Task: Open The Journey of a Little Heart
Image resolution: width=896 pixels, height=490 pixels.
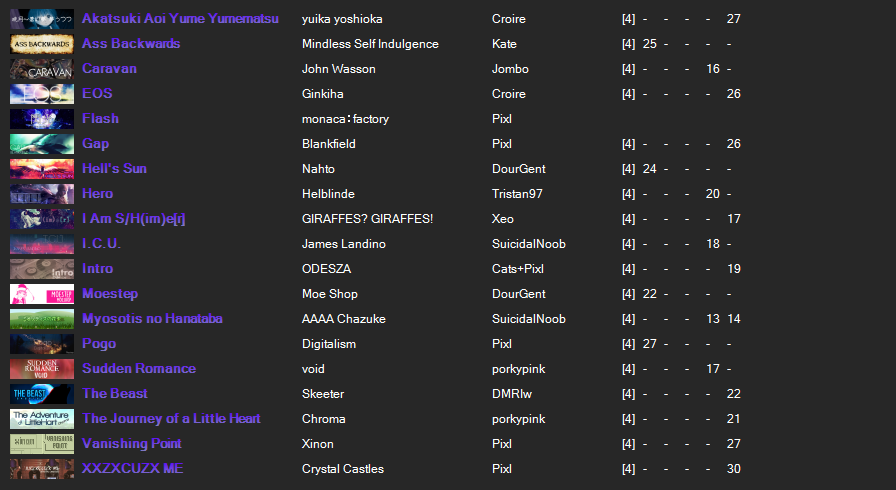Action: pyautogui.click(x=171, y=419)
